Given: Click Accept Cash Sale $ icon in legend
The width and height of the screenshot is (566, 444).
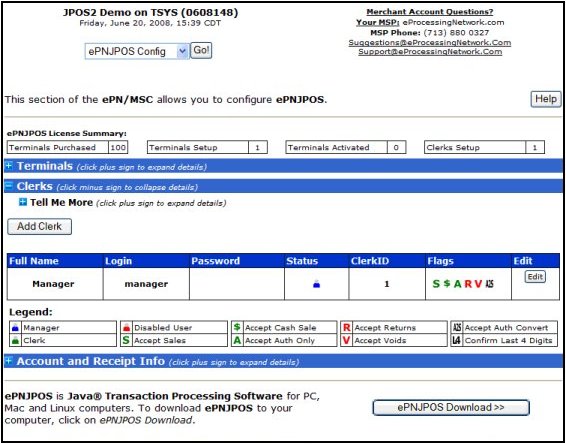Looking at the screenshot, I should coord(237,327).
